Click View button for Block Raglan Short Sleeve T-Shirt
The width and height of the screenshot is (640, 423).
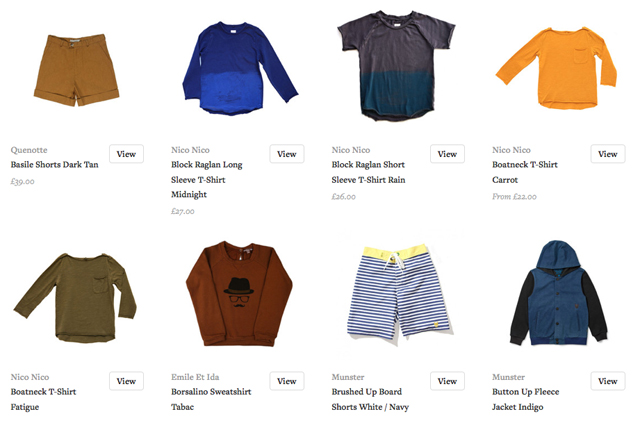pyautogui.click(x=447, y=154)
